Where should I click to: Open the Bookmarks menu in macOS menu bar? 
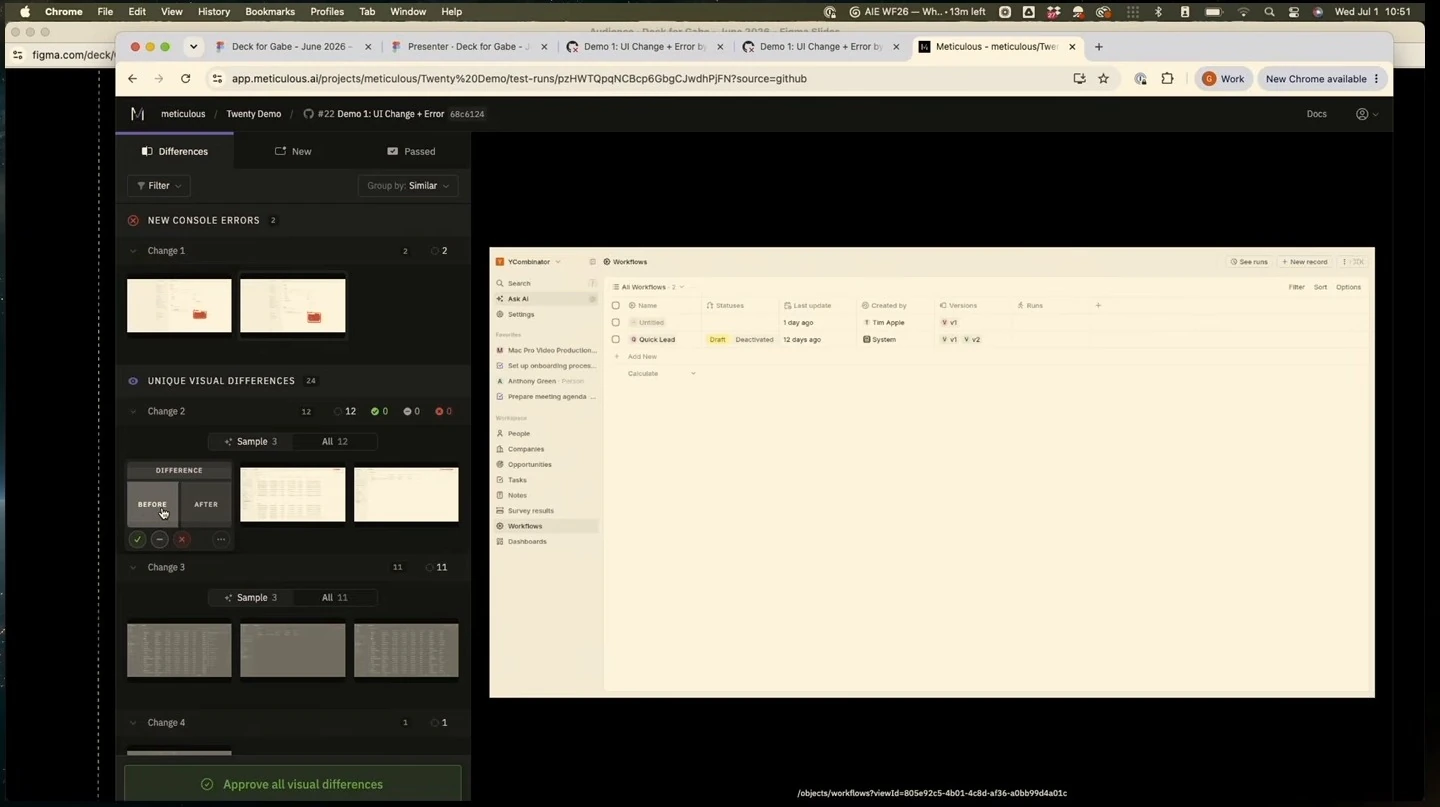coord(270,12)
